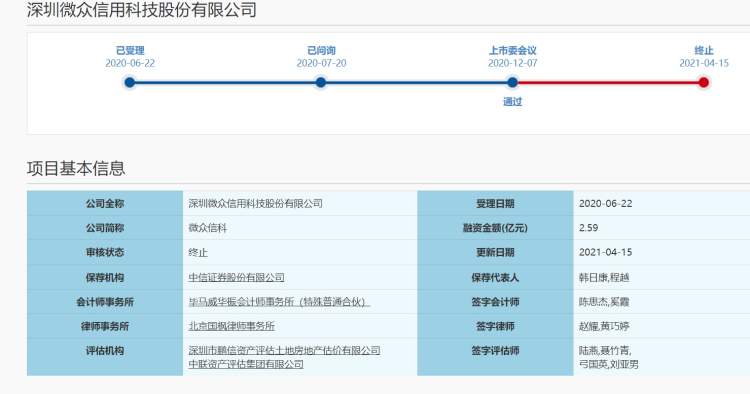Click the 上市委会议 stage label
750x394 pixels.
tap(513, 50)
